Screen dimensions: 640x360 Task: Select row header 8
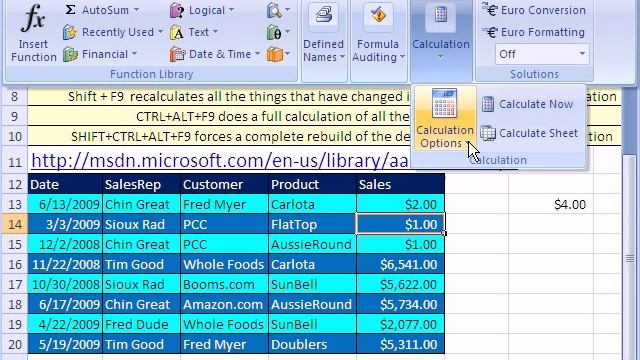point(15,97)
